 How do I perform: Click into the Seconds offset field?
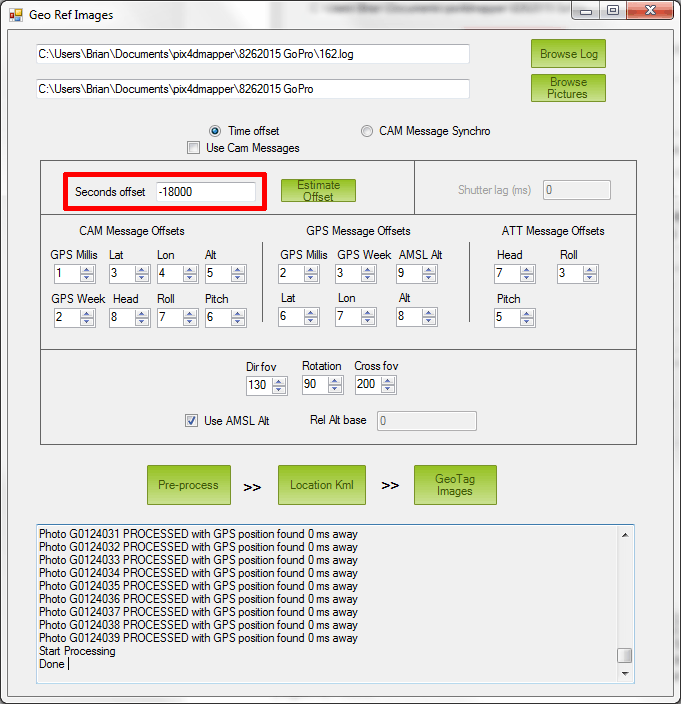pos(205,191)
